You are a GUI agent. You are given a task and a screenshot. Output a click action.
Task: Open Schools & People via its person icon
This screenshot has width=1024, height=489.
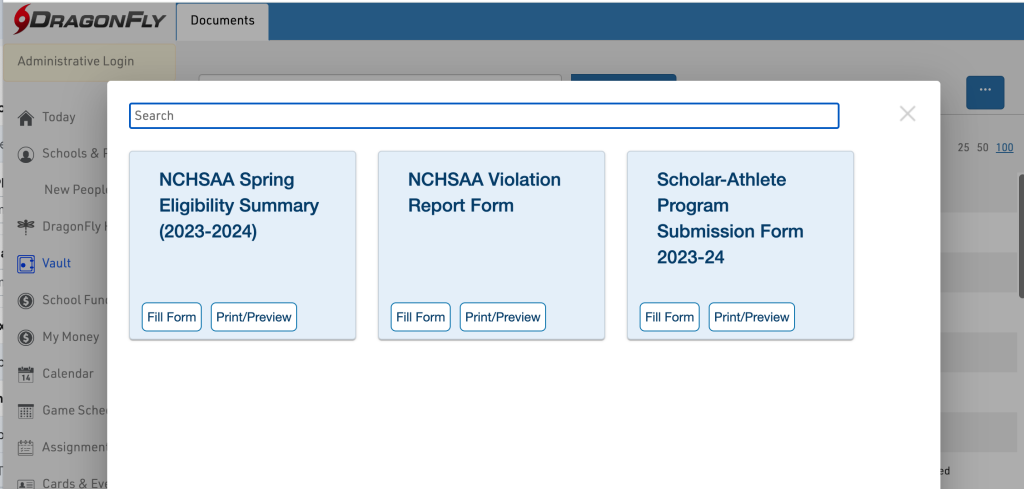coord(26,154)
